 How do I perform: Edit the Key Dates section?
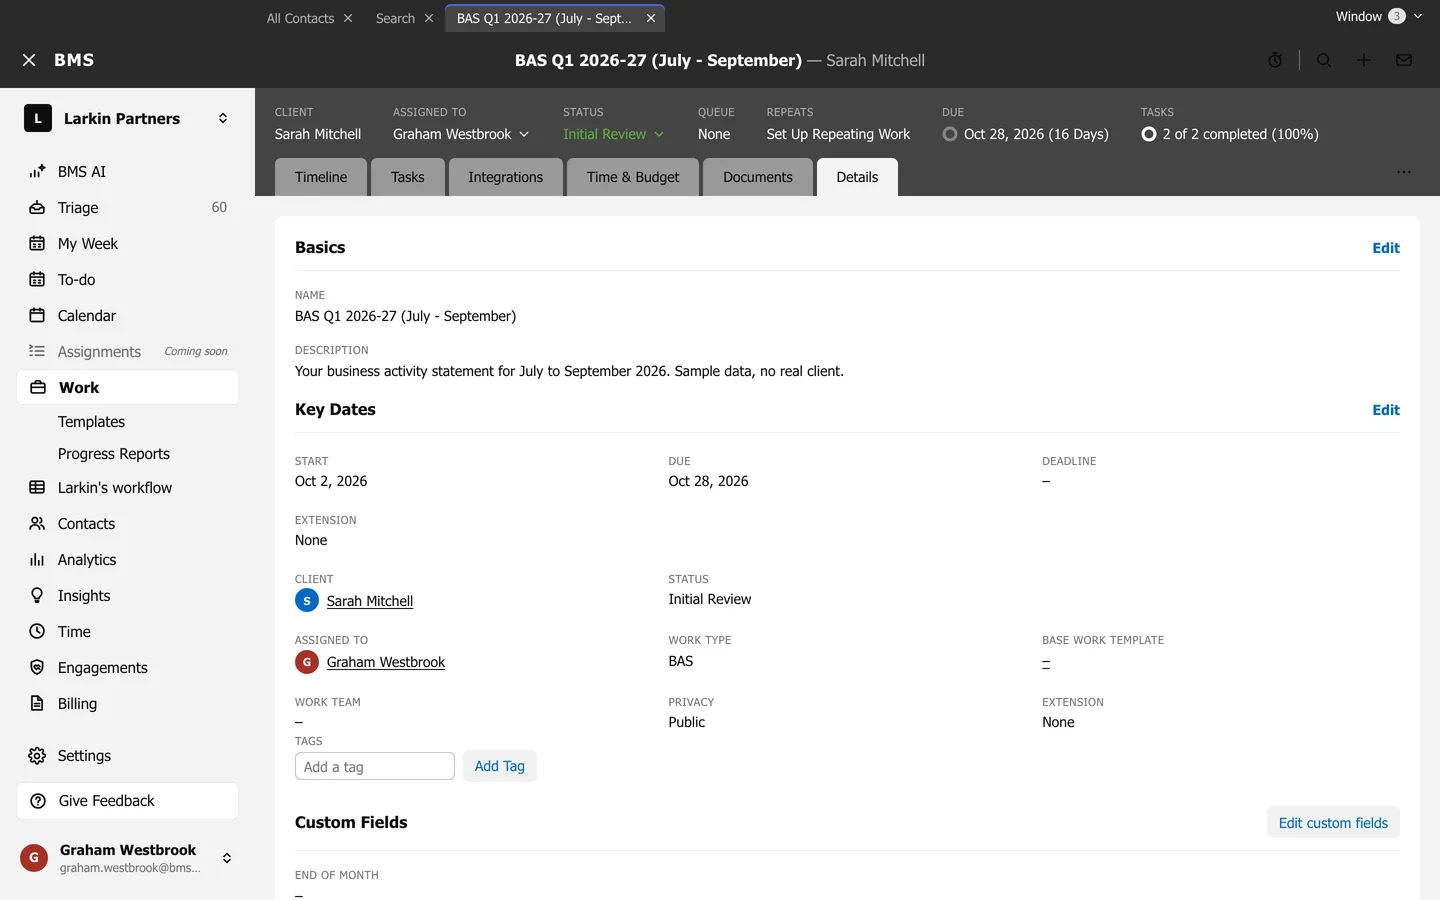pos(1386,410)
